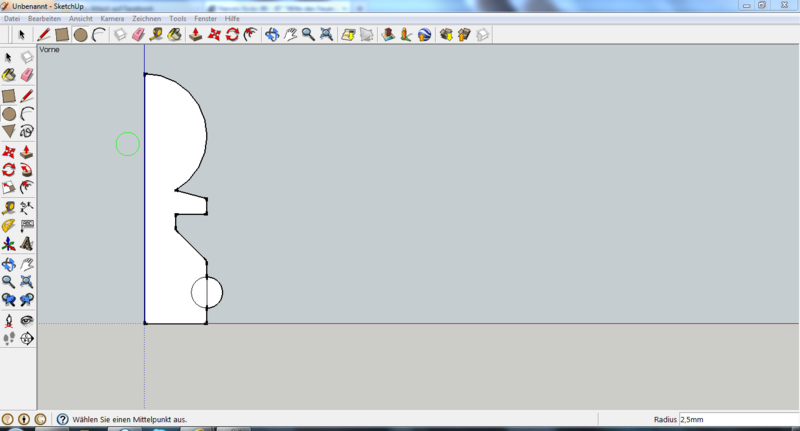Select the Polygon tool in left toolbar
The height and width of the screenshot is (431, 800).
(9, 131)
